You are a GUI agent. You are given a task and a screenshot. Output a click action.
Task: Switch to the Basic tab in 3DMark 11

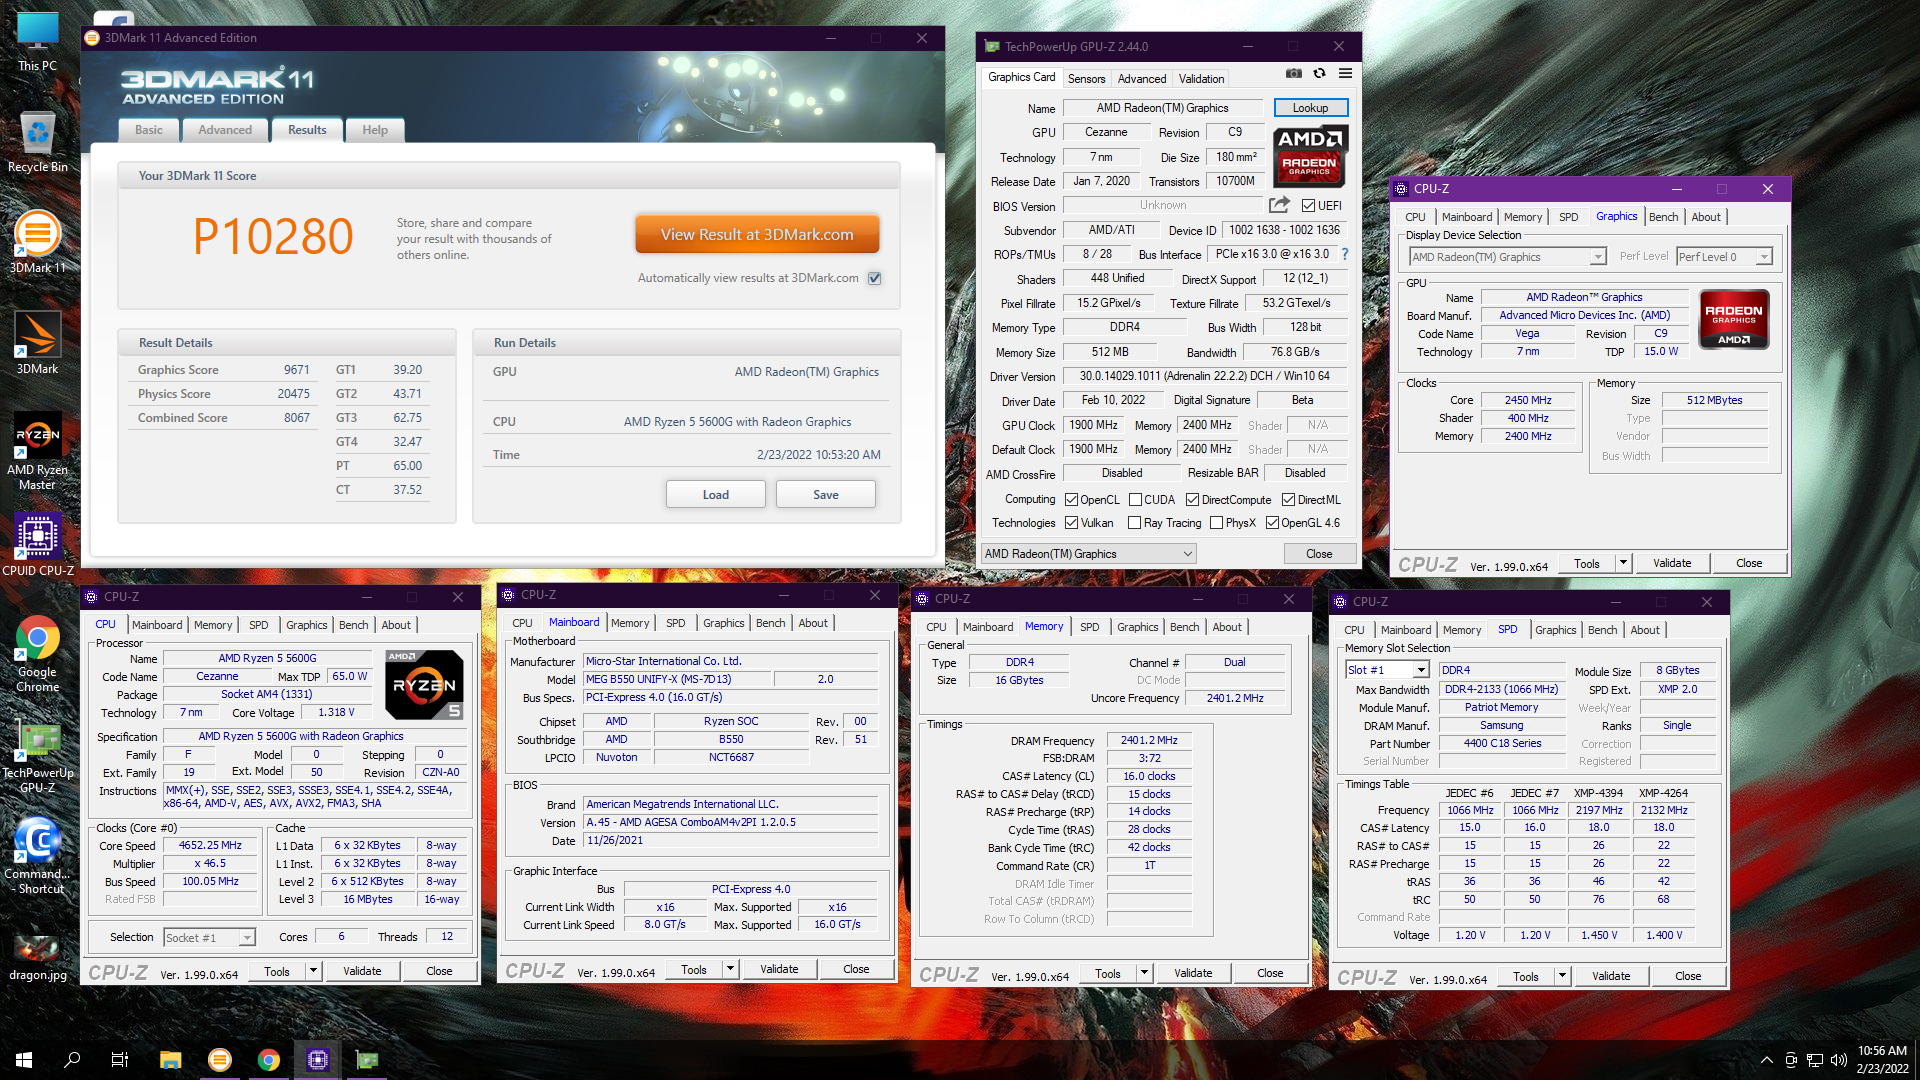[149, 130]
